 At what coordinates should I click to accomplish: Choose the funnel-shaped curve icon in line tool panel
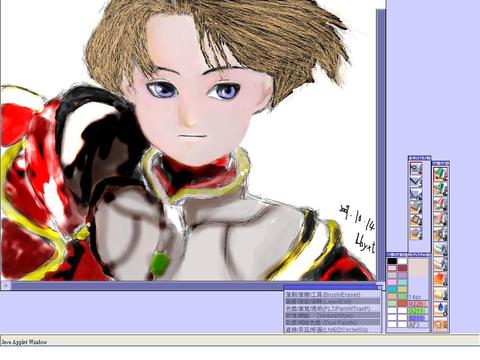[x=416, y=194]
